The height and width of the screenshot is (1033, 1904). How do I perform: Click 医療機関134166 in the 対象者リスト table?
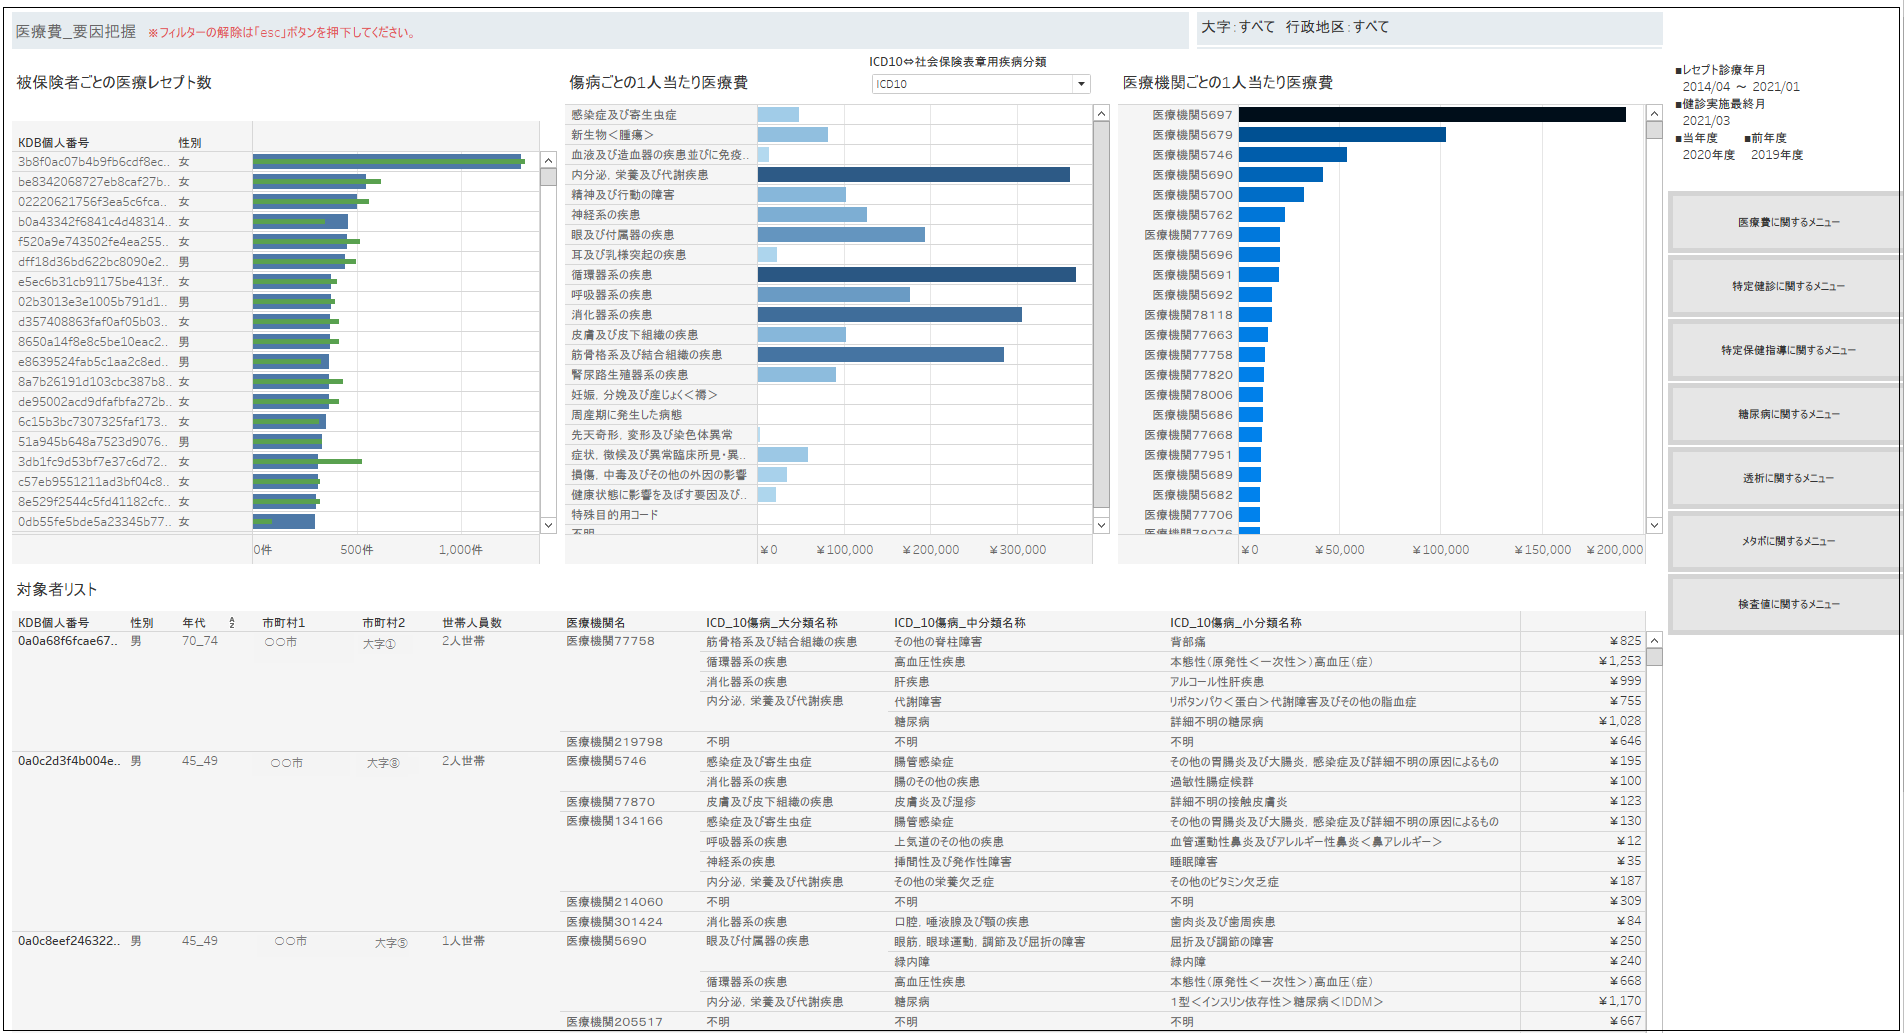(614, 821)
